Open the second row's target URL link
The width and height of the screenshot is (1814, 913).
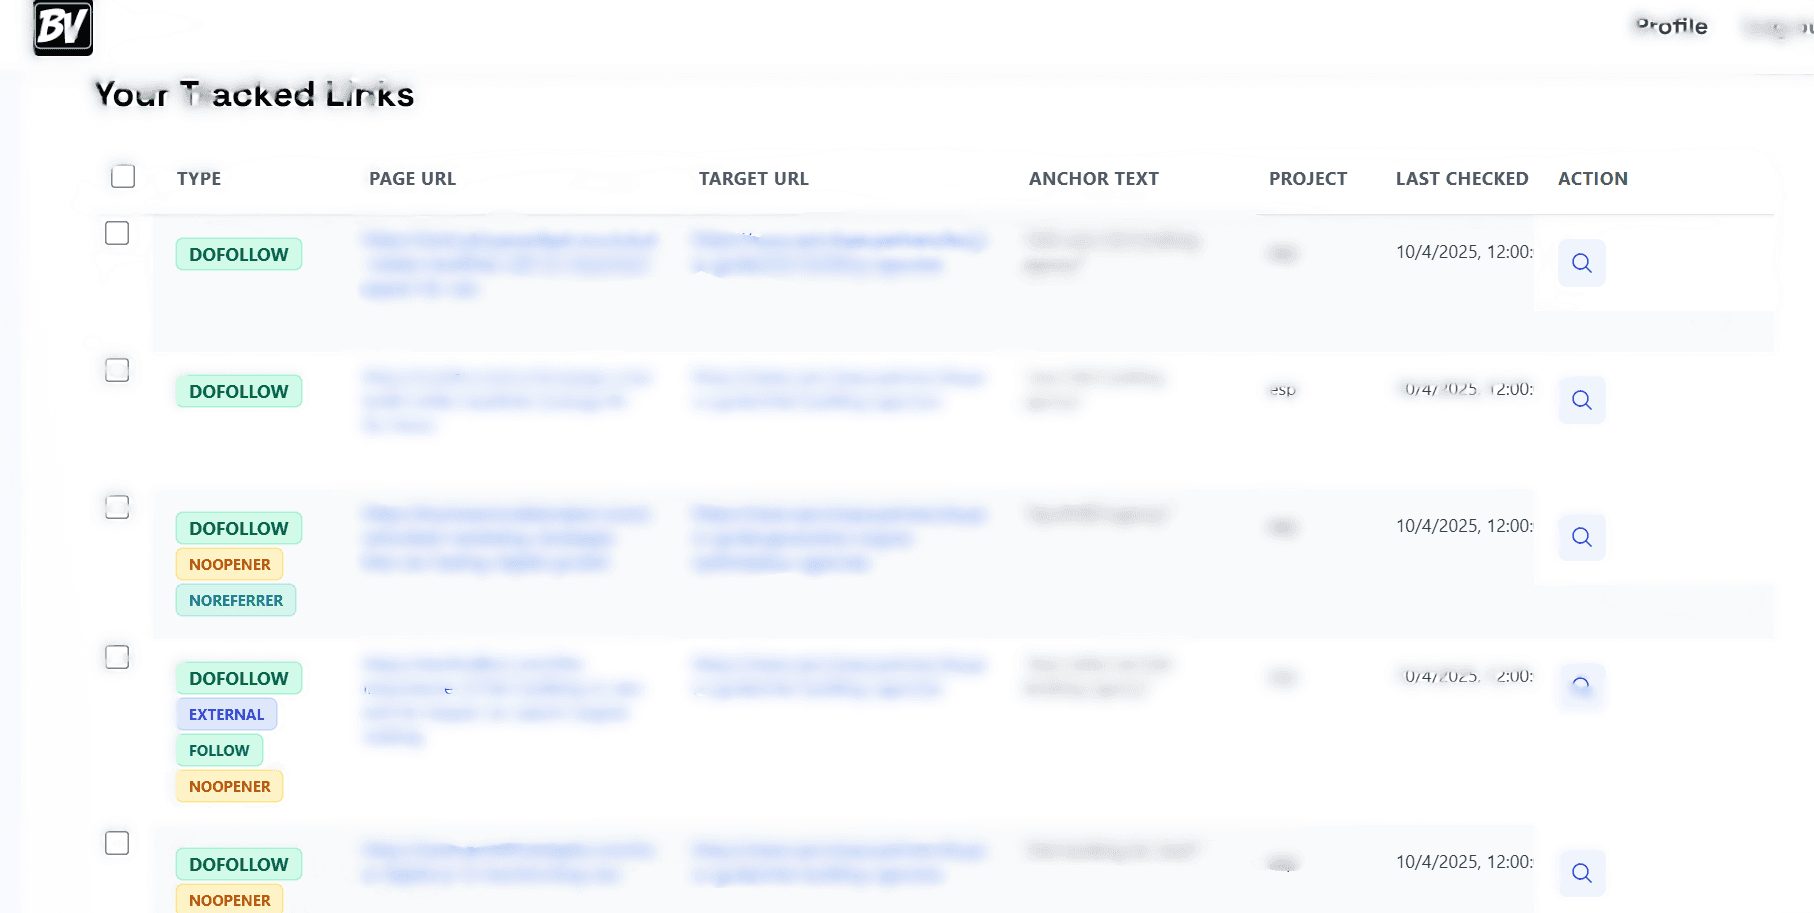point(838,389)
